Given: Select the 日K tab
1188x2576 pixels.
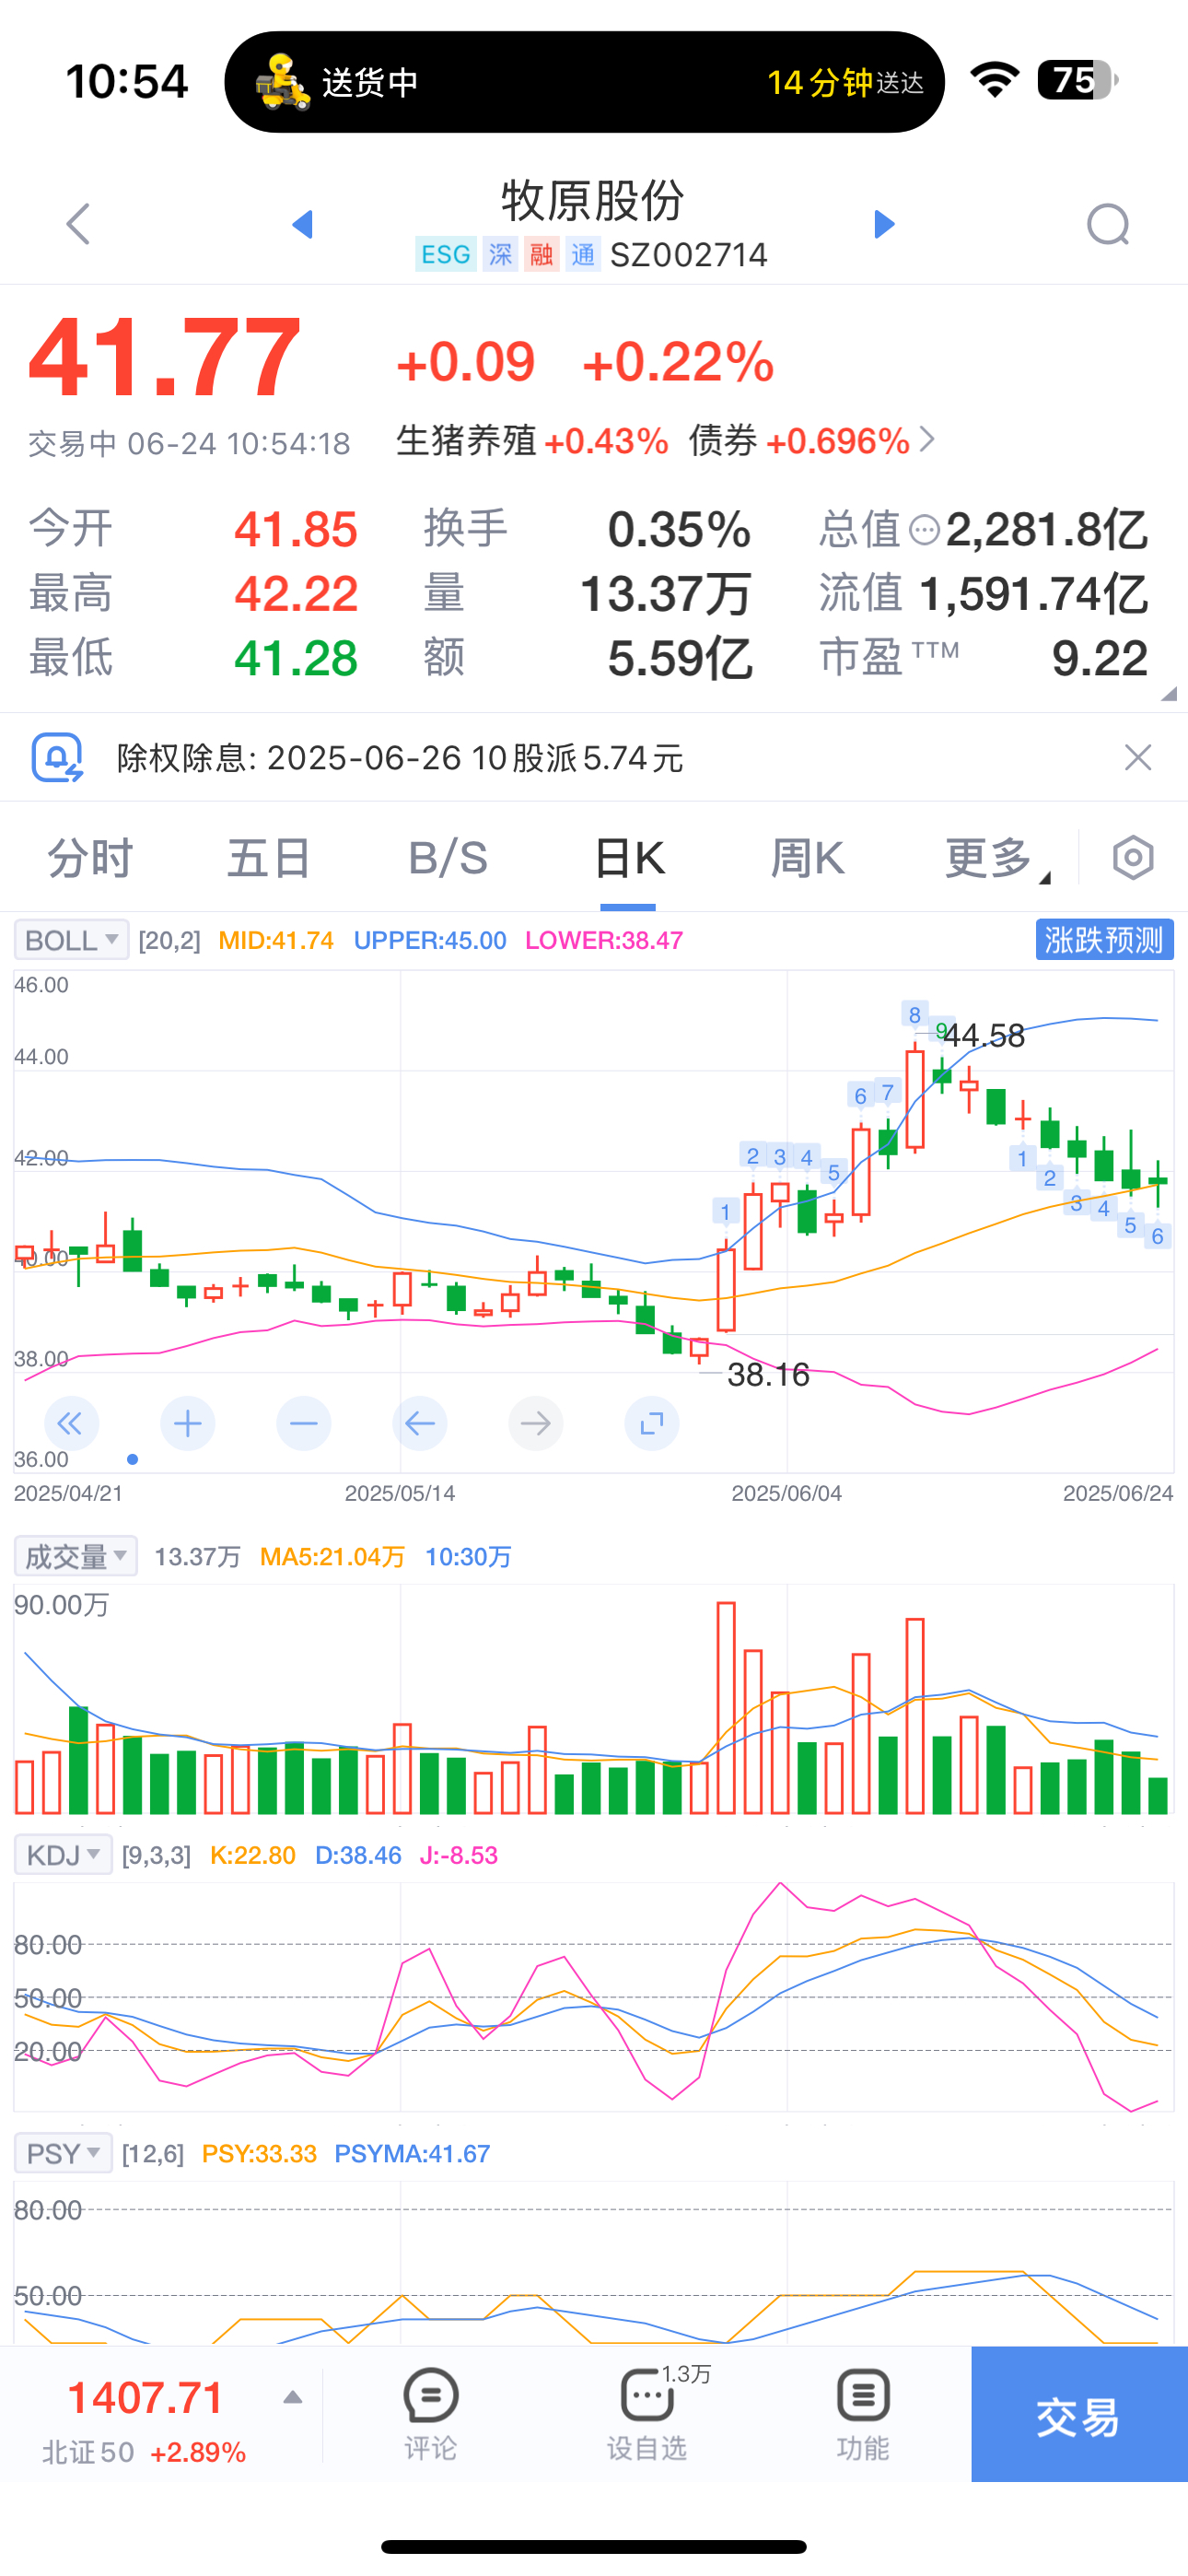Looking at the screenshot, I should 628,858.
